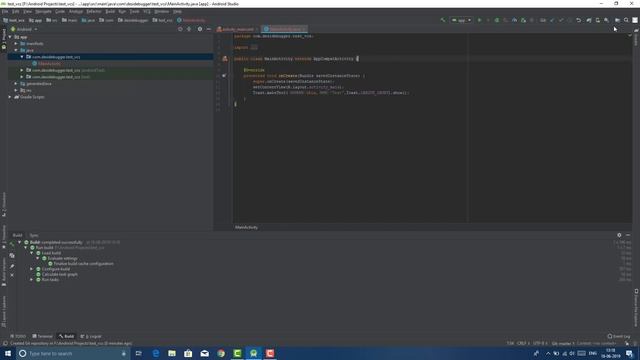This screenshot has width=640, height=360.
Task: Click the Build tool window button at bottom
Action: 67,336
